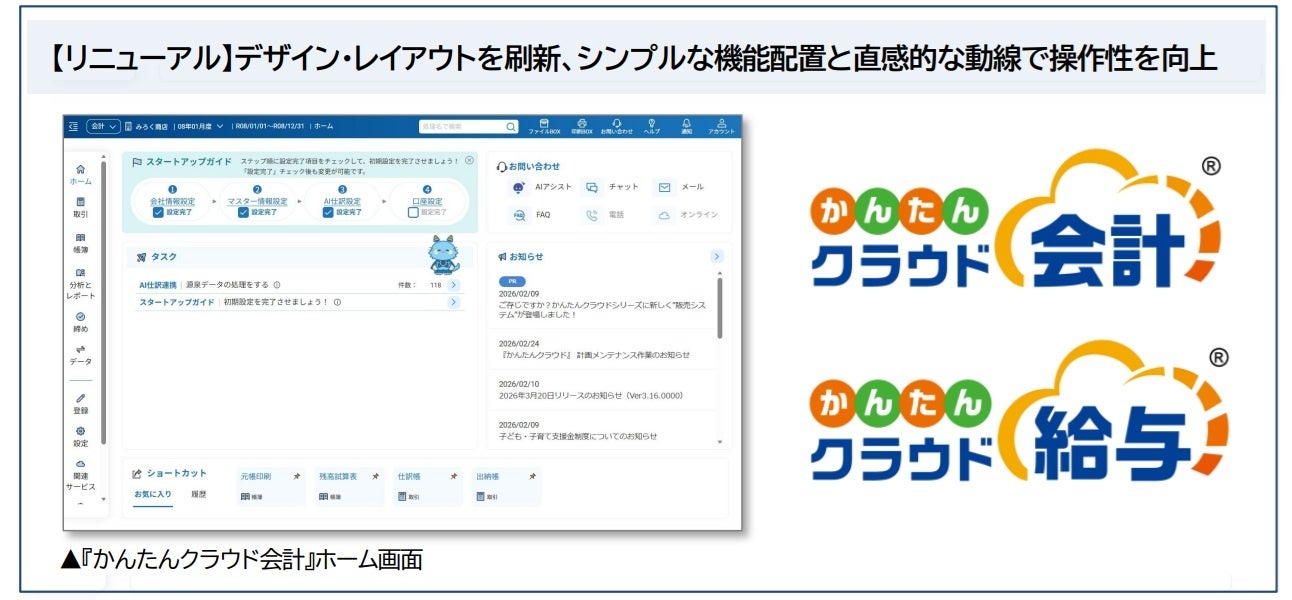Open the マスター情報設定 step link
Screen dimensions: 1292x600
(x=257, y=201)
